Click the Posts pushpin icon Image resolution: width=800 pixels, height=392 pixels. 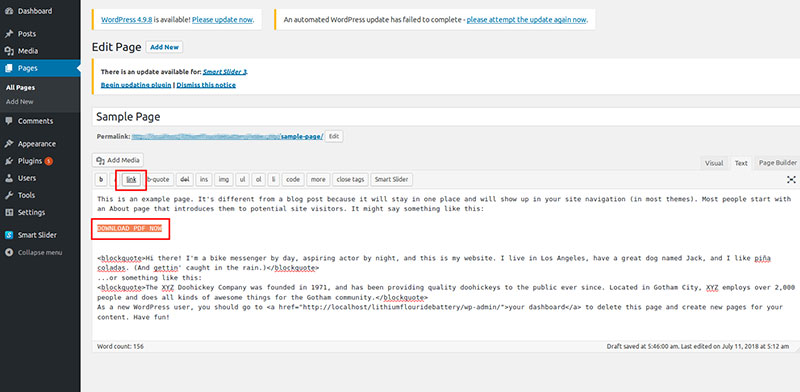point(9,34)
